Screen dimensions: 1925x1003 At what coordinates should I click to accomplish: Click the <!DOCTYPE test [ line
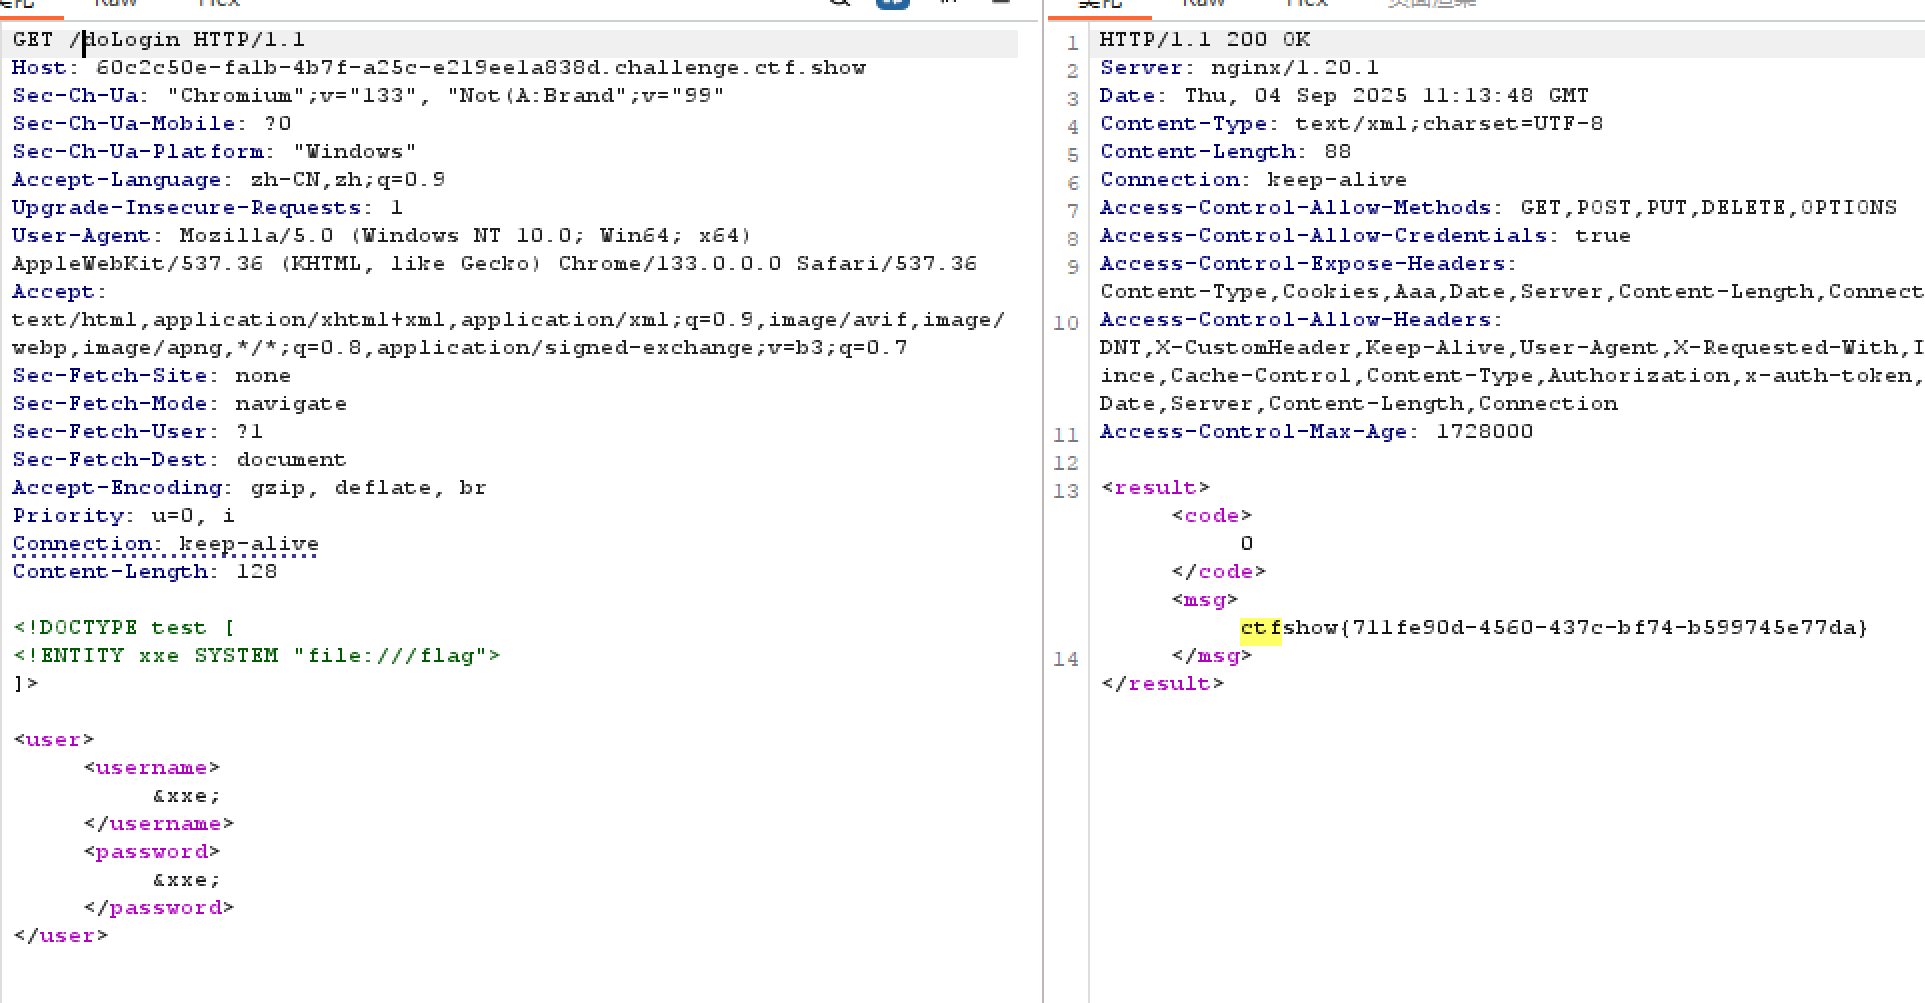pos(124,628)
